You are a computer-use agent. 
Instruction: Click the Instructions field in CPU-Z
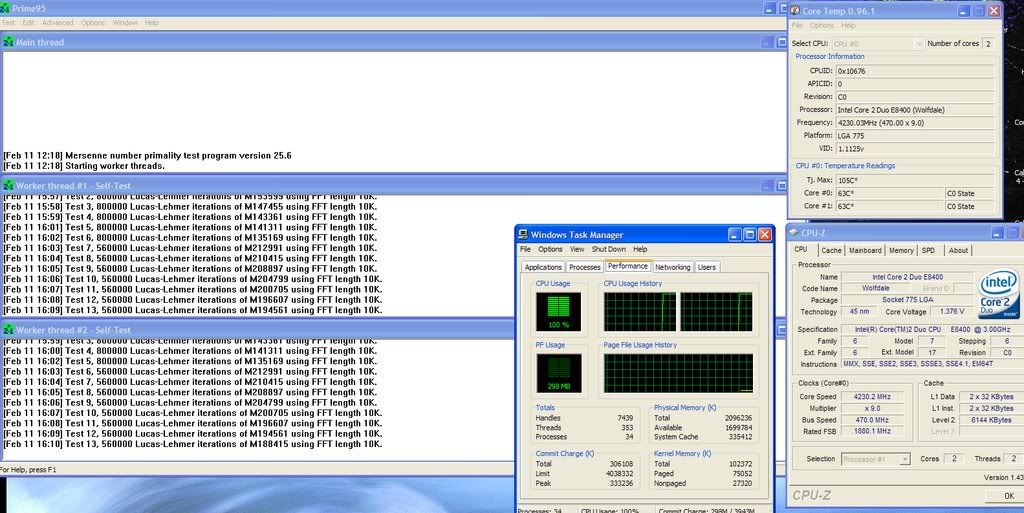(931, 364)
